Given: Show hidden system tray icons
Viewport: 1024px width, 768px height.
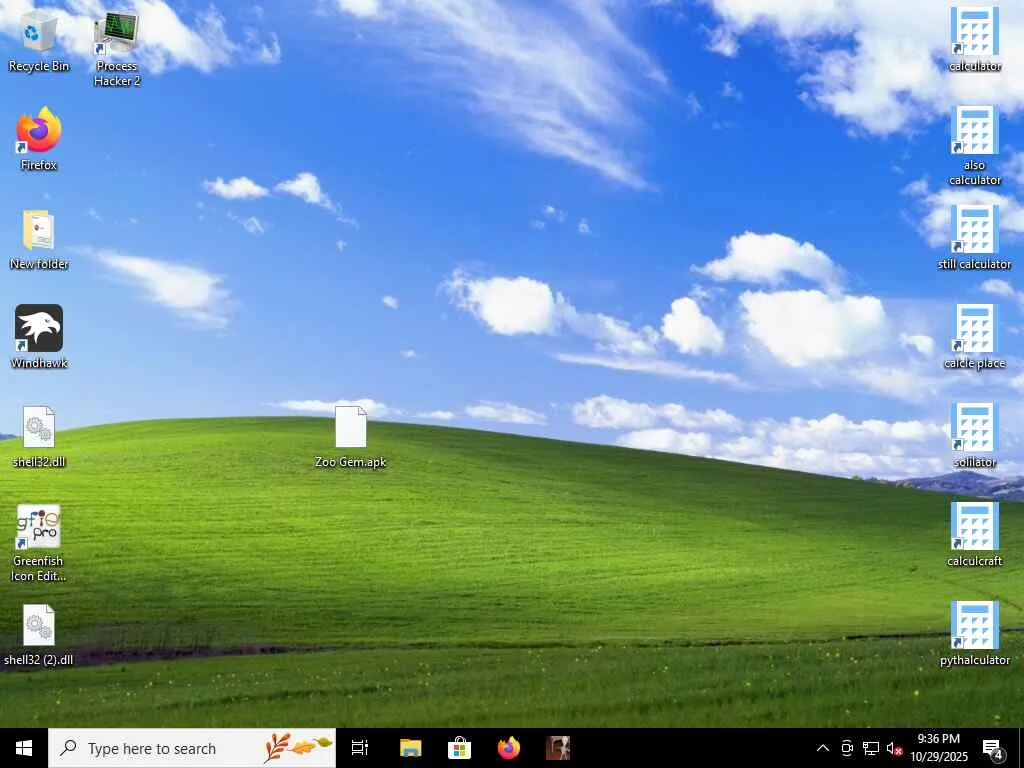Looking at the screenshot, I should (823, 748).
